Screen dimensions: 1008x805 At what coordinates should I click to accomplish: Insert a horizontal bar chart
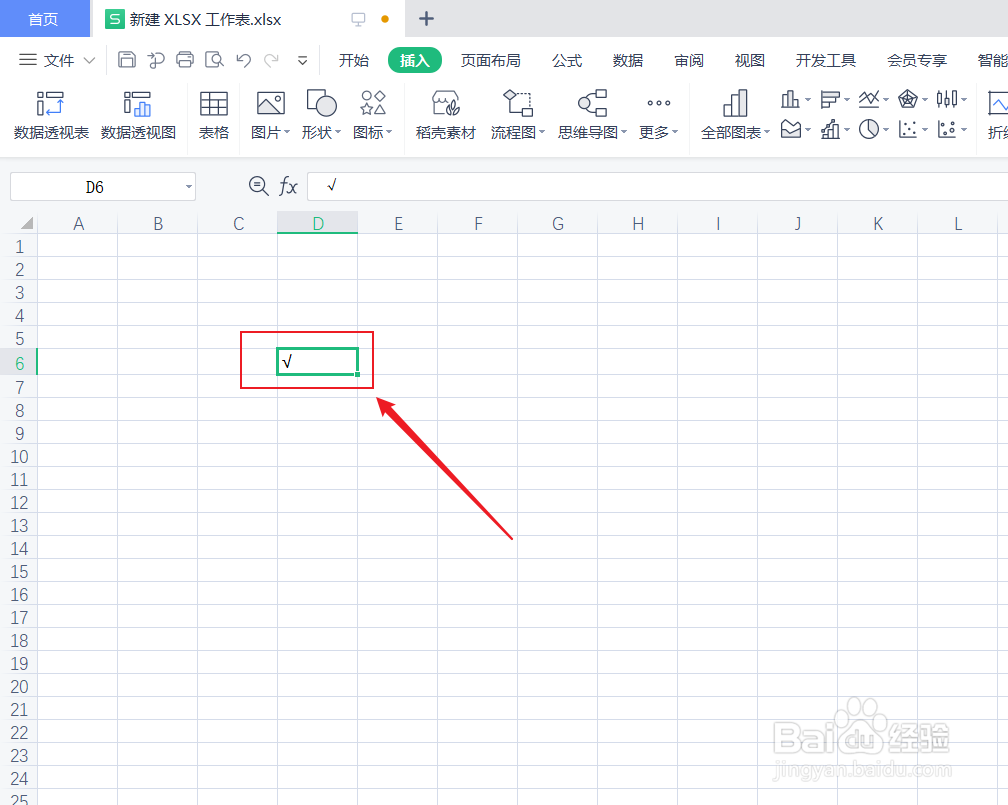830,99
